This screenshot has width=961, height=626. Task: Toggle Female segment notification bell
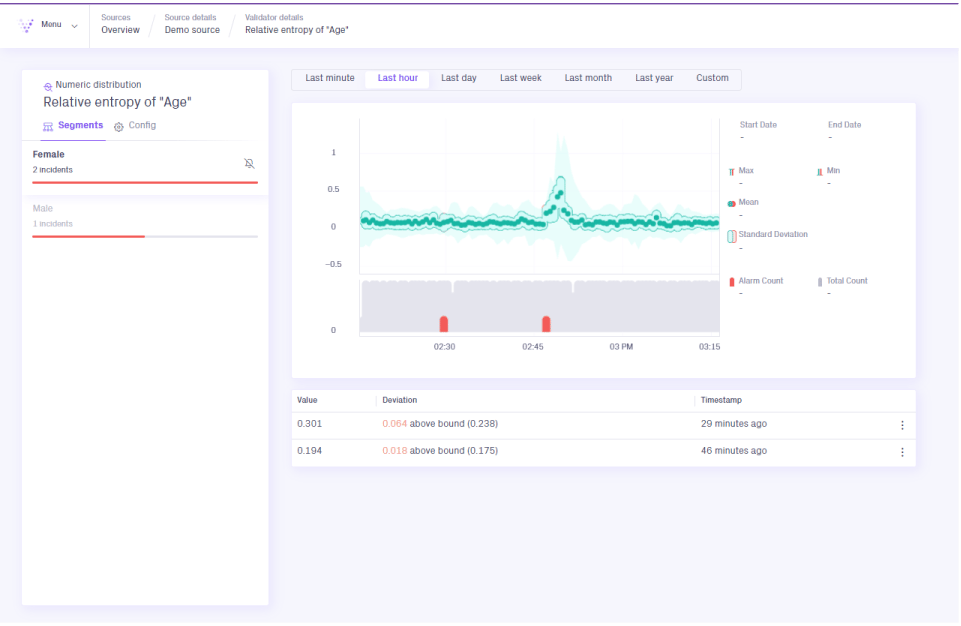(x=249, y=163)
